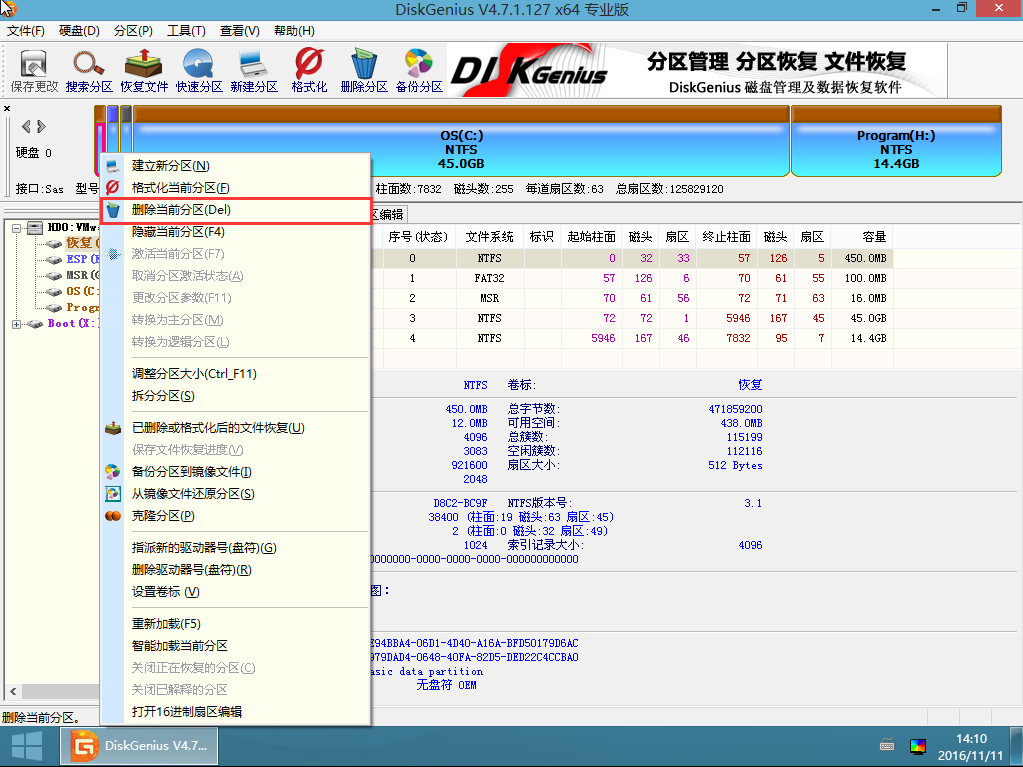This screenshot has width=1023, height=767.
Task: Click the trash icon beside 删除当前分区
Action: 113,210
